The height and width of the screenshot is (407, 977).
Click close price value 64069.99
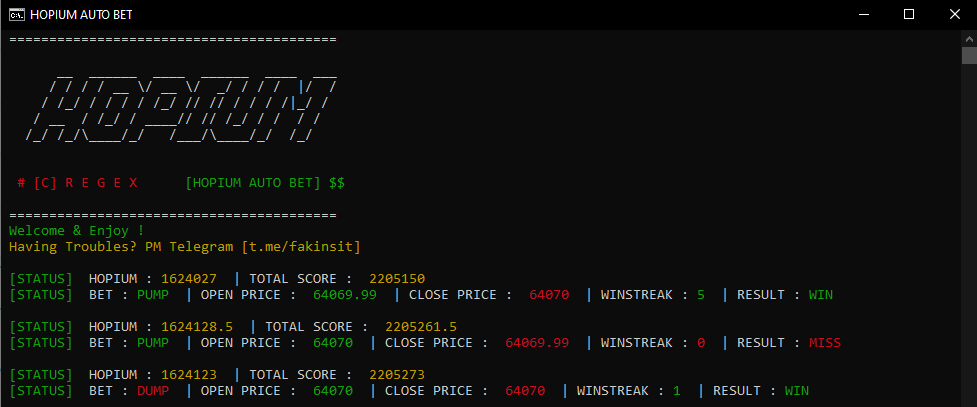click(537, 343)
